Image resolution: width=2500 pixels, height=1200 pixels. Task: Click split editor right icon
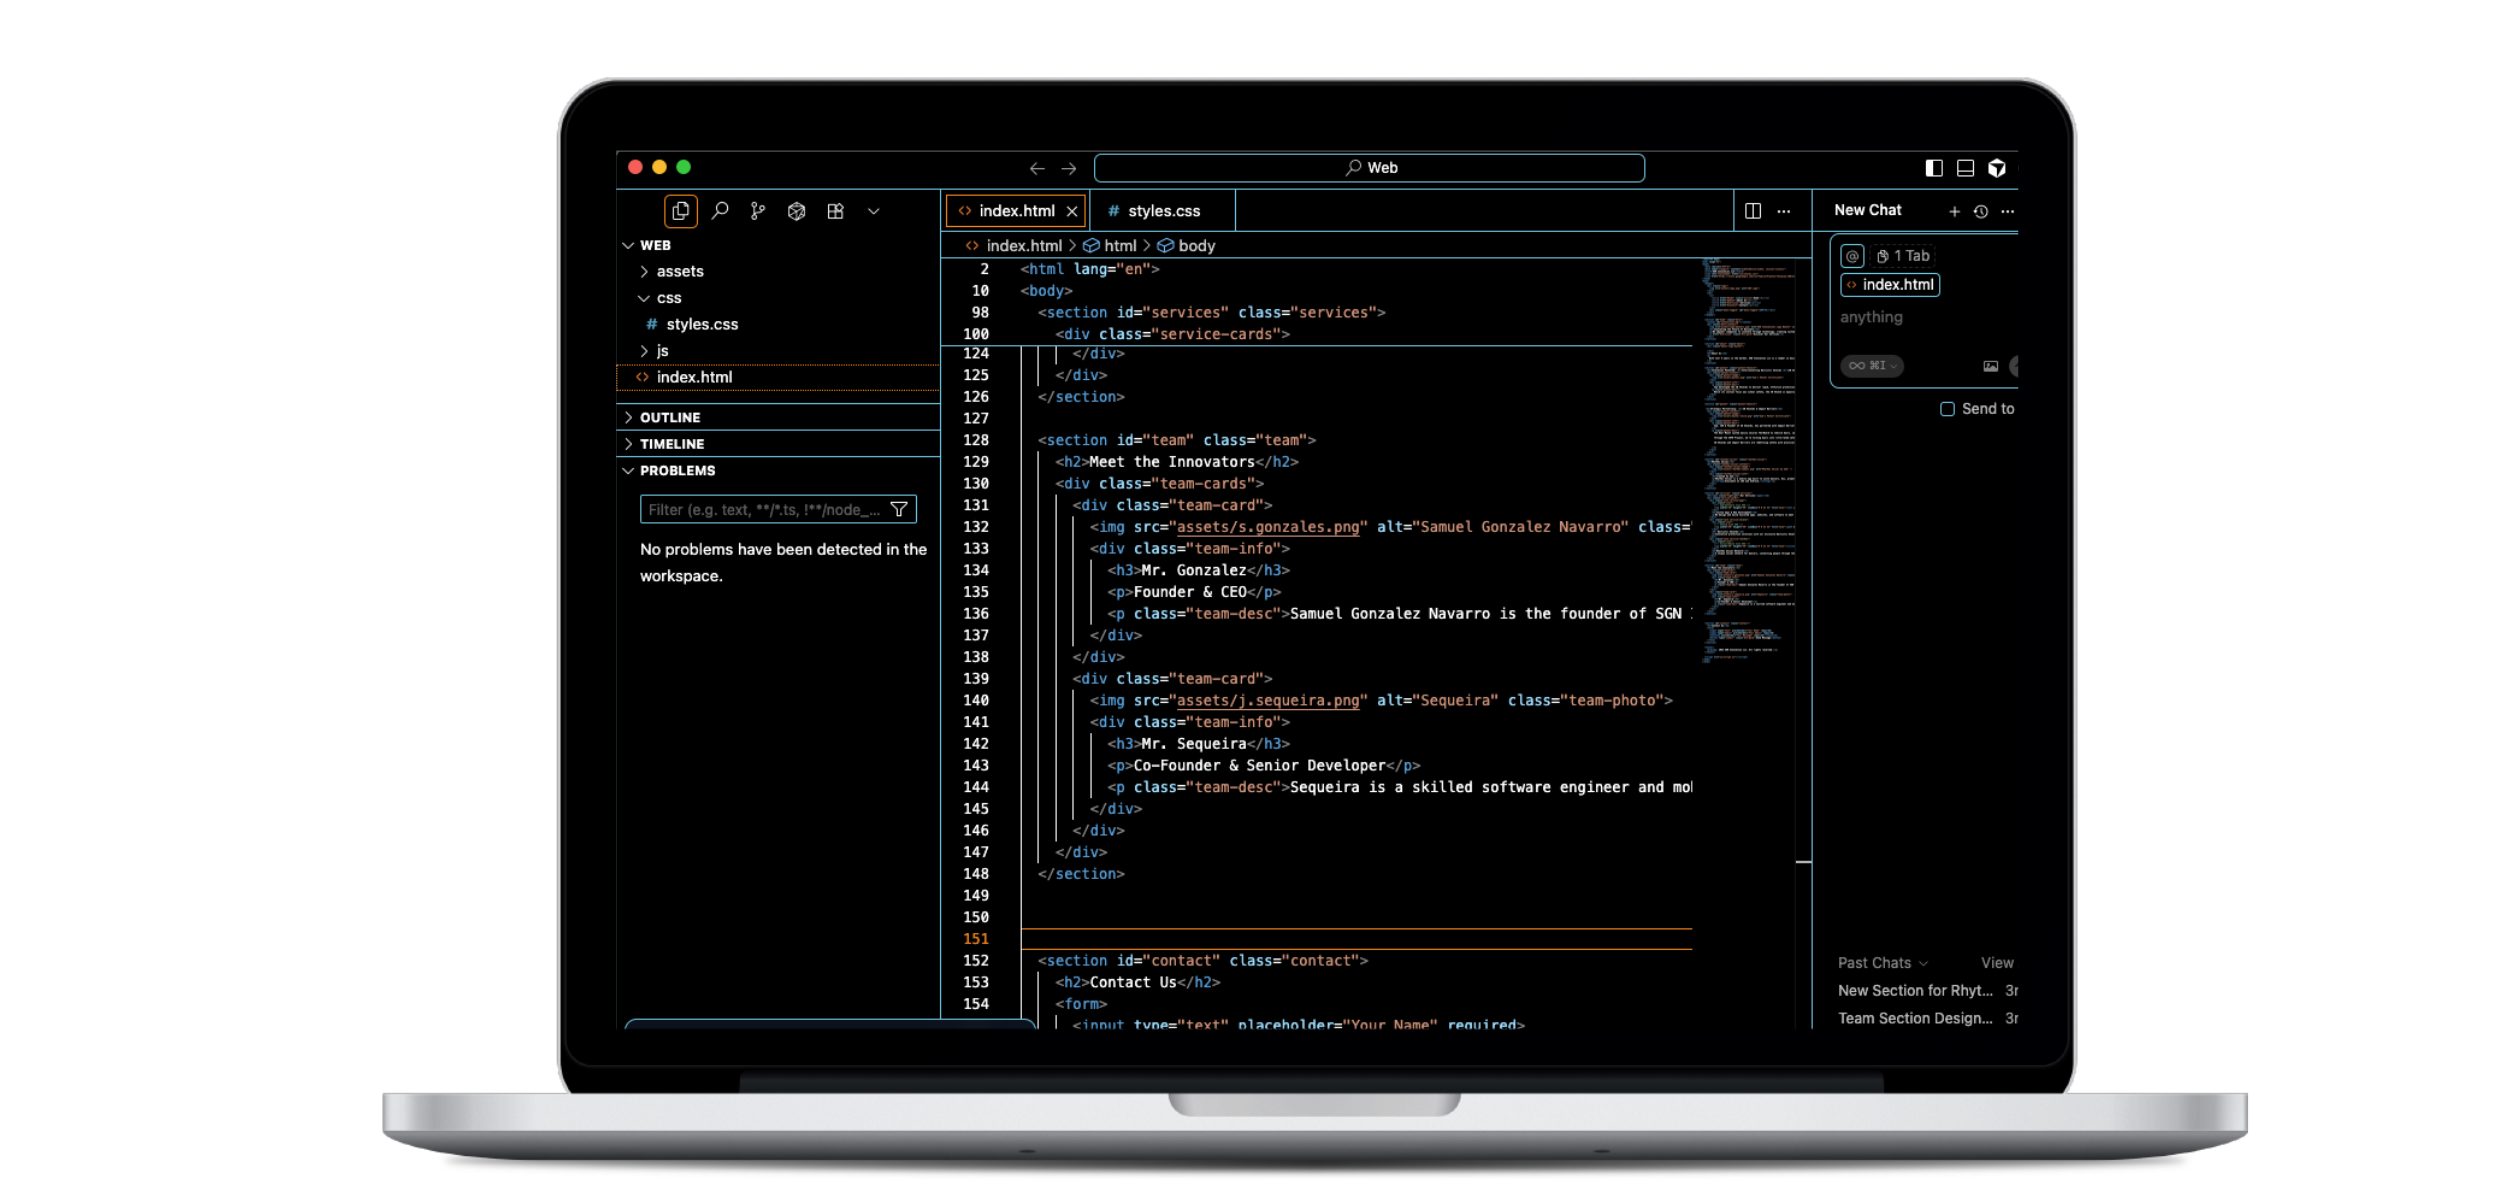click(1753, 211)
